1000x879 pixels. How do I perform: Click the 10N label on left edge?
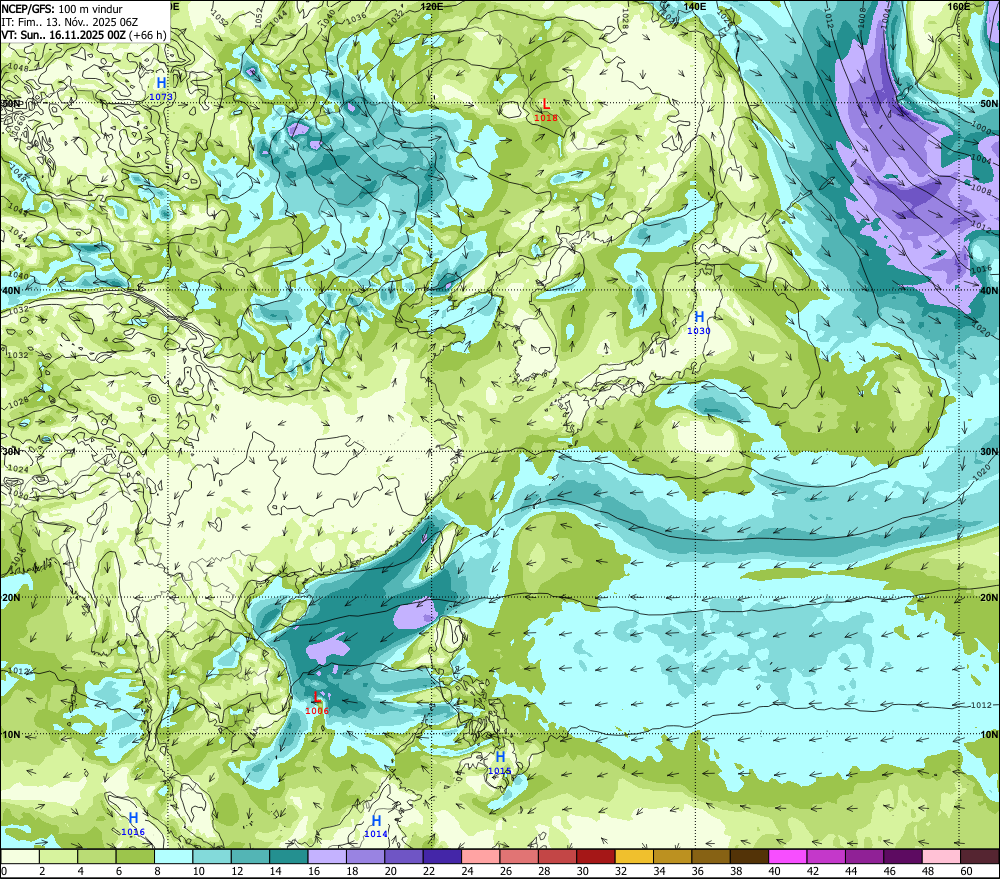click(11, 734)
